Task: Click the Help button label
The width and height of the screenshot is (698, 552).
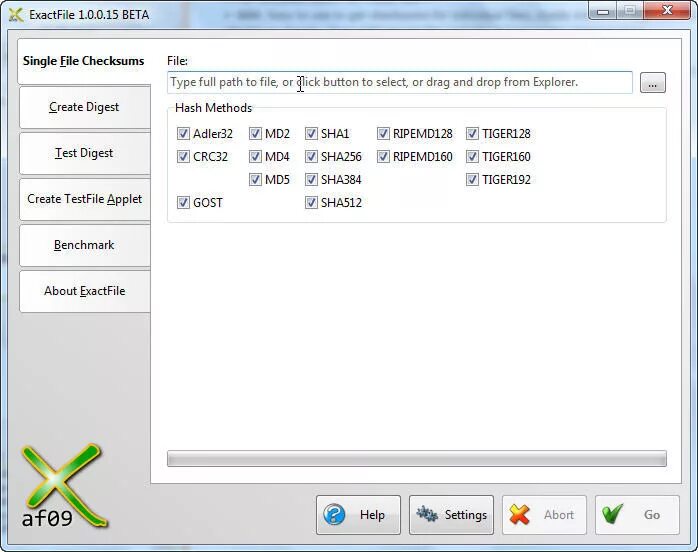Action: pyautogui.click(x=372, y=515)
